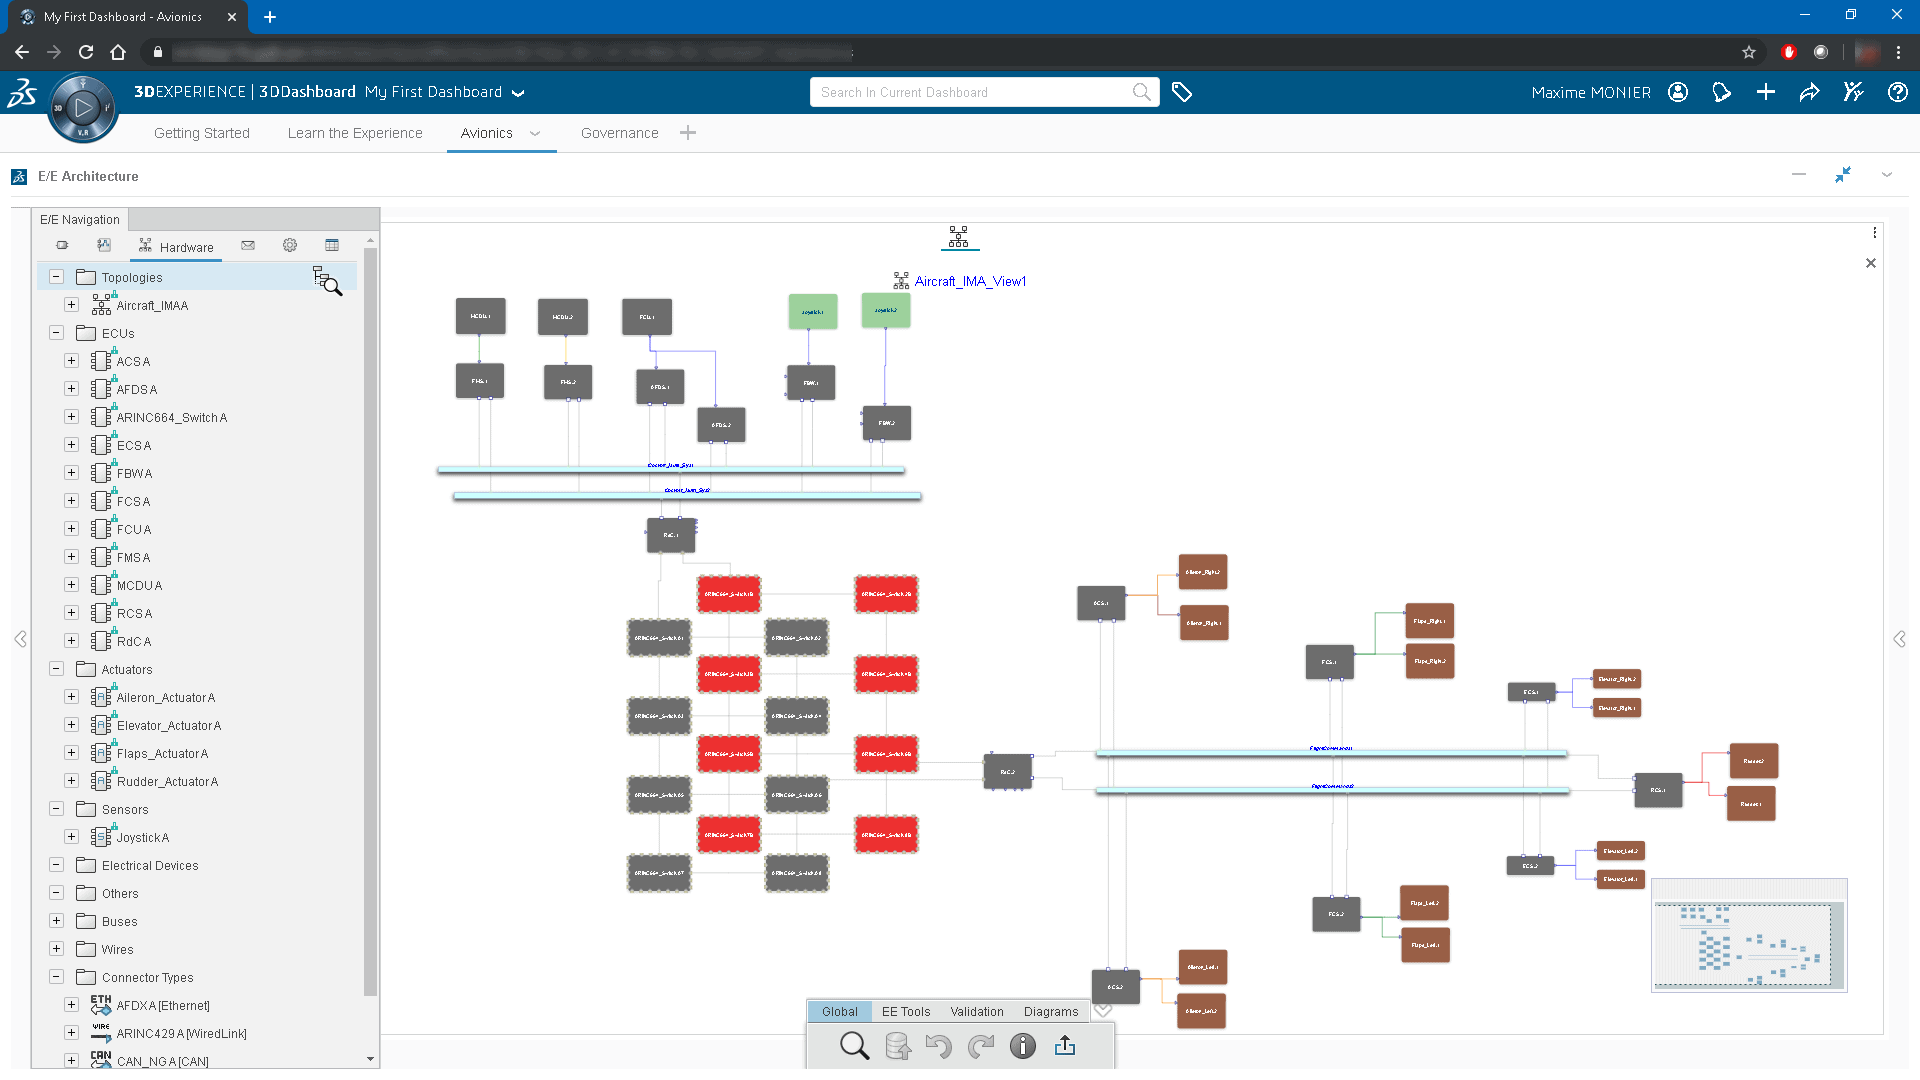Click the undo icon in bottom toolbar

pyautogui.click(x=938, y=1044)
